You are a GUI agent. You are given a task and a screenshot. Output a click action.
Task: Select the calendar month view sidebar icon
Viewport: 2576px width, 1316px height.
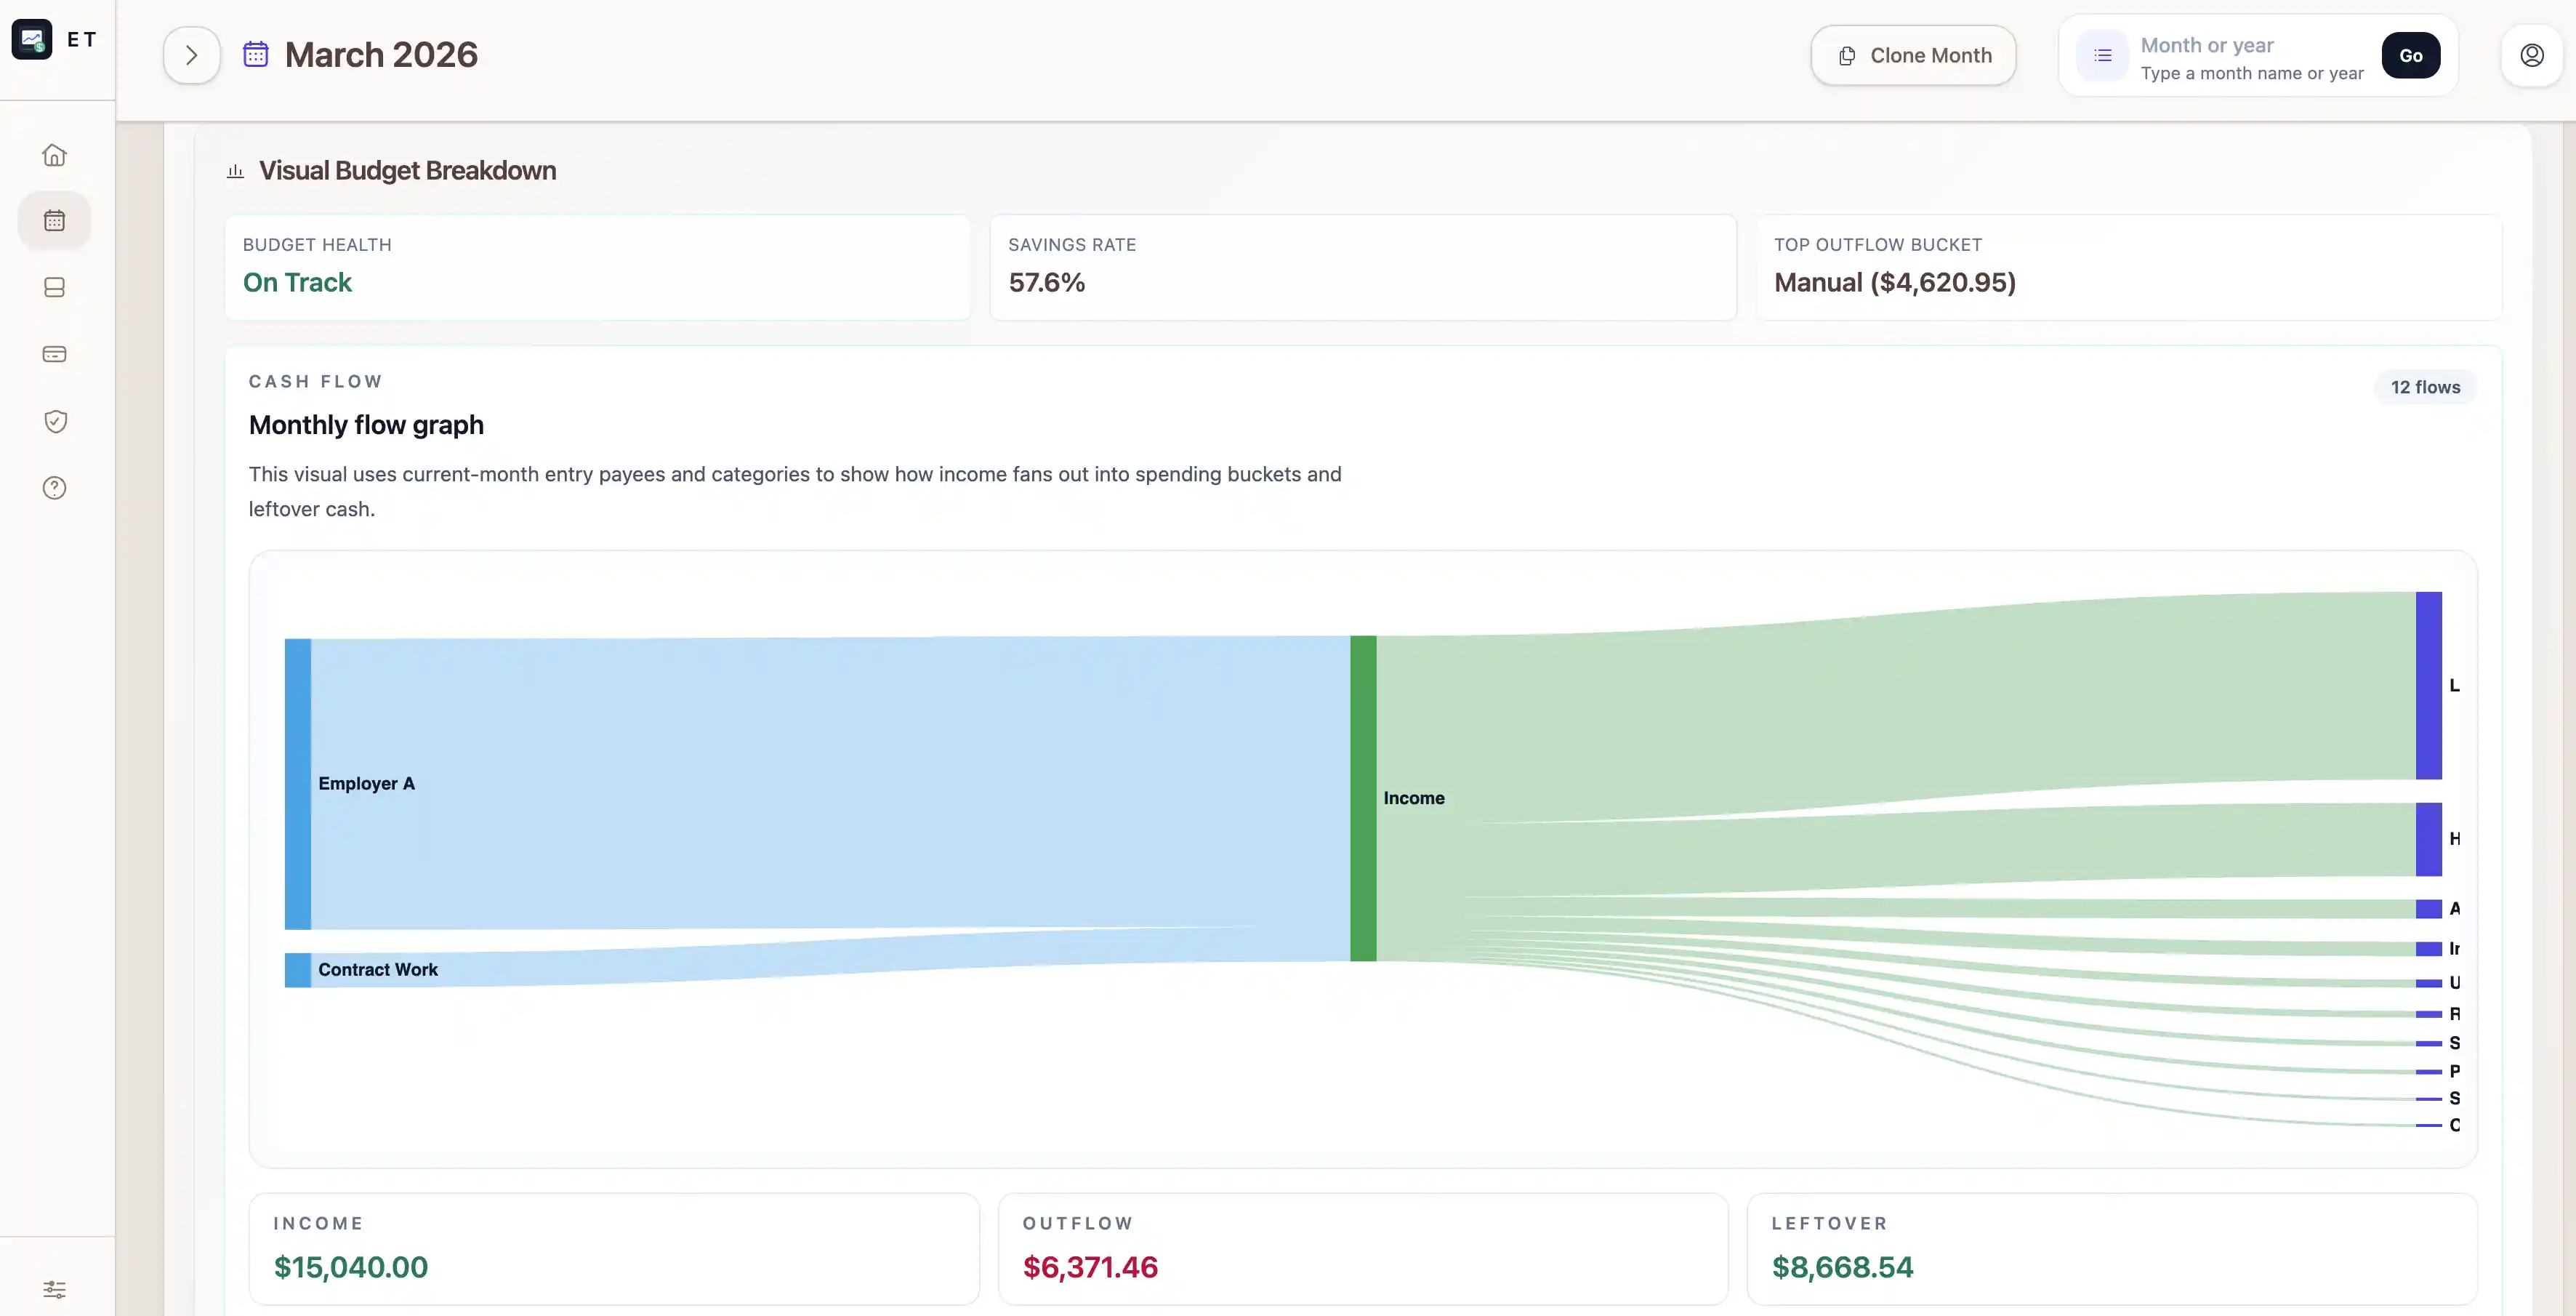54,221
